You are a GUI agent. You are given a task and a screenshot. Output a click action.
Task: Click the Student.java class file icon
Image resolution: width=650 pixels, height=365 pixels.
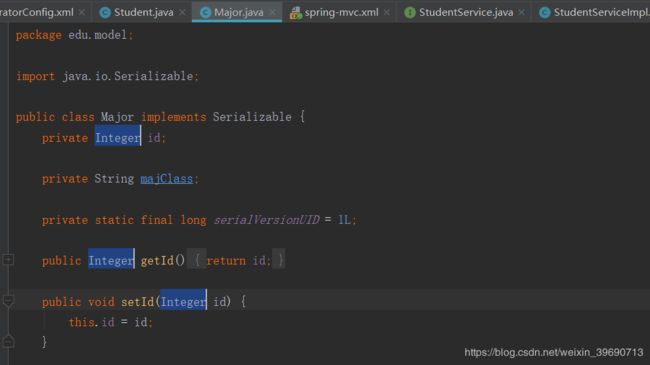[x=105, y=13]
